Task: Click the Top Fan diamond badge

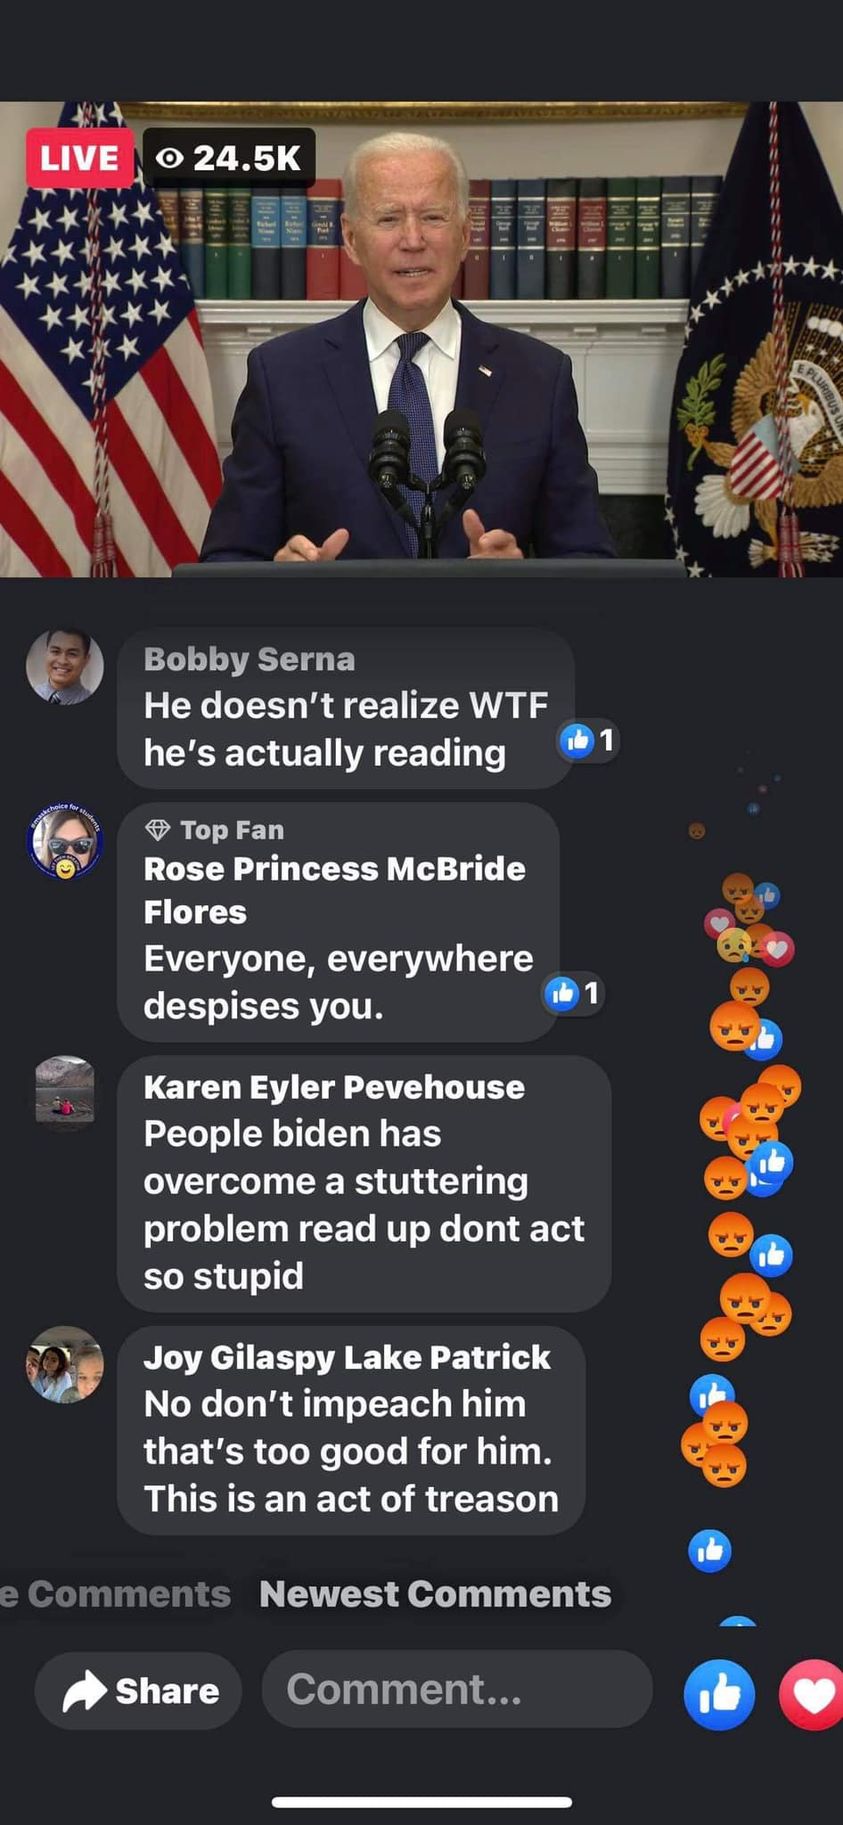Action: point(158,830)
